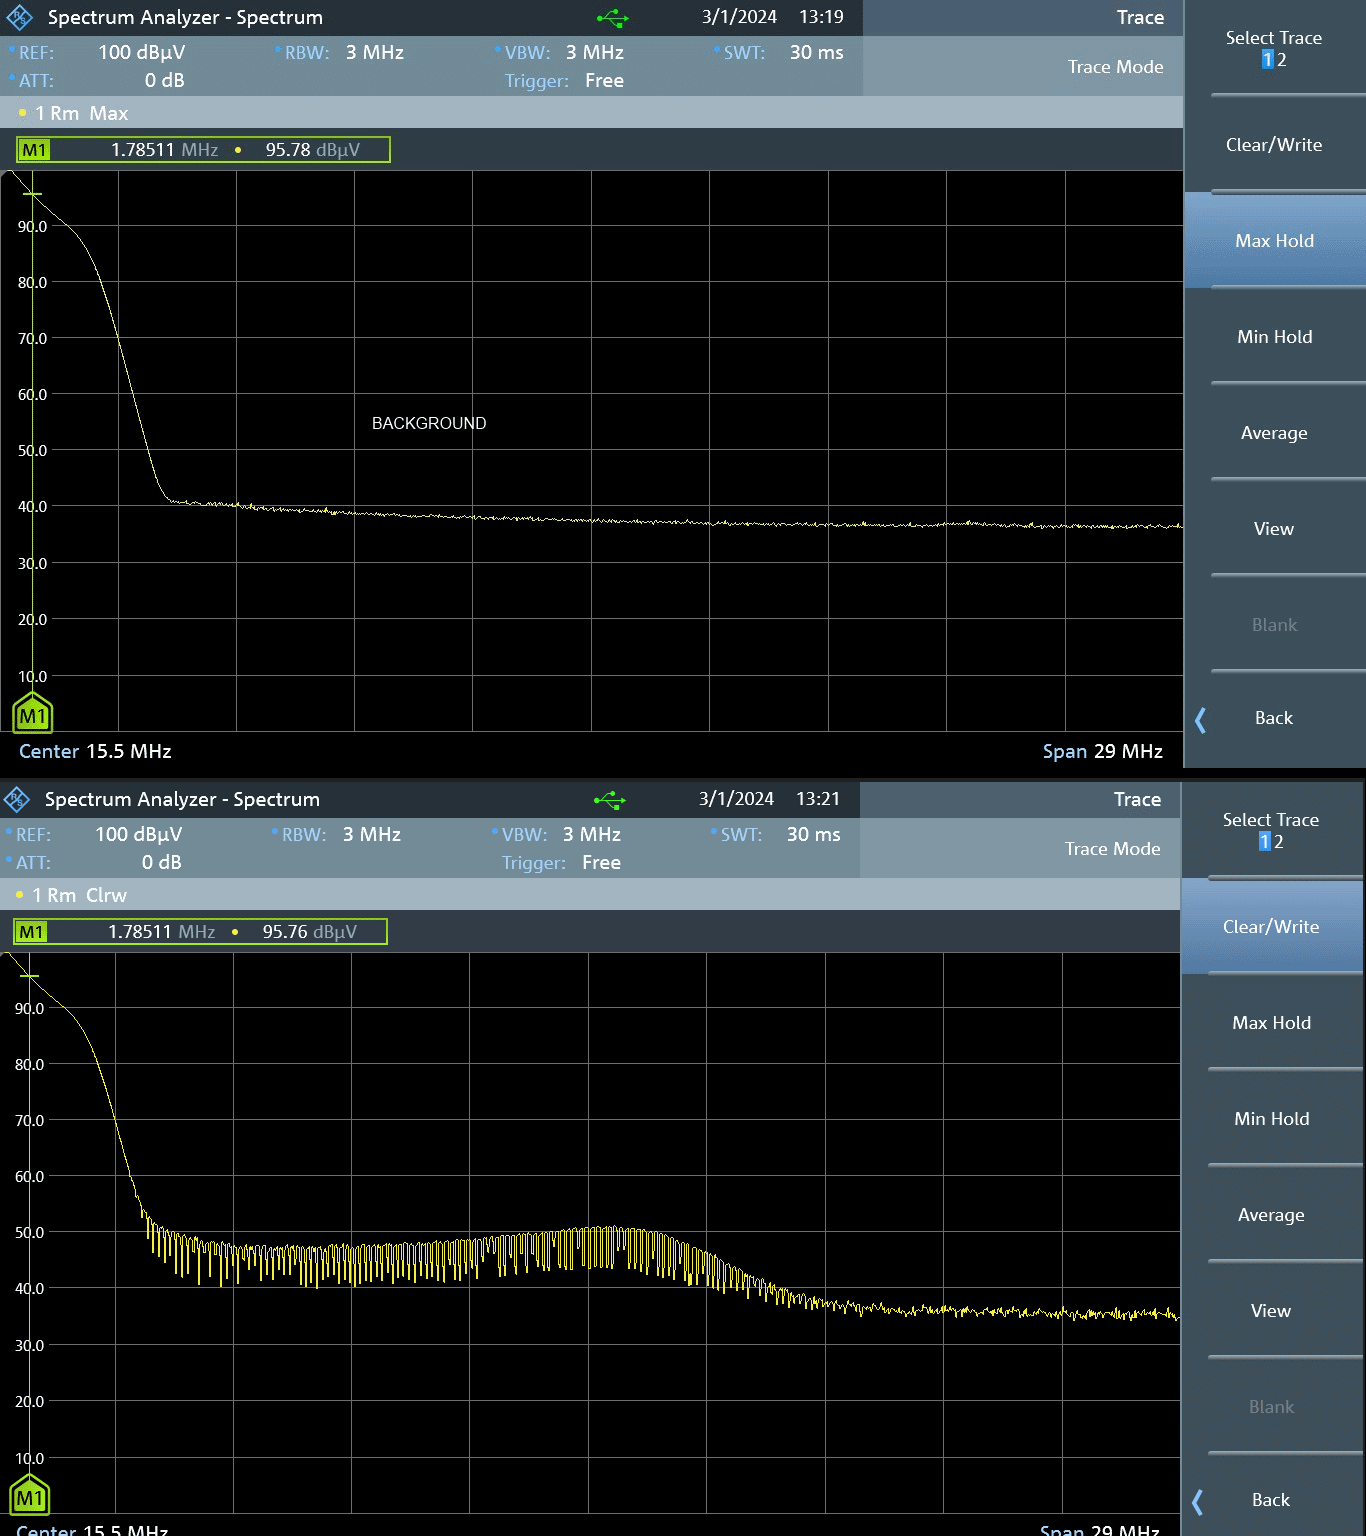Image resolution: width=1366 pixels, height=1536 pixels.
Task: Click marker readout 95.76 dBµV
Action: (309, 932)
